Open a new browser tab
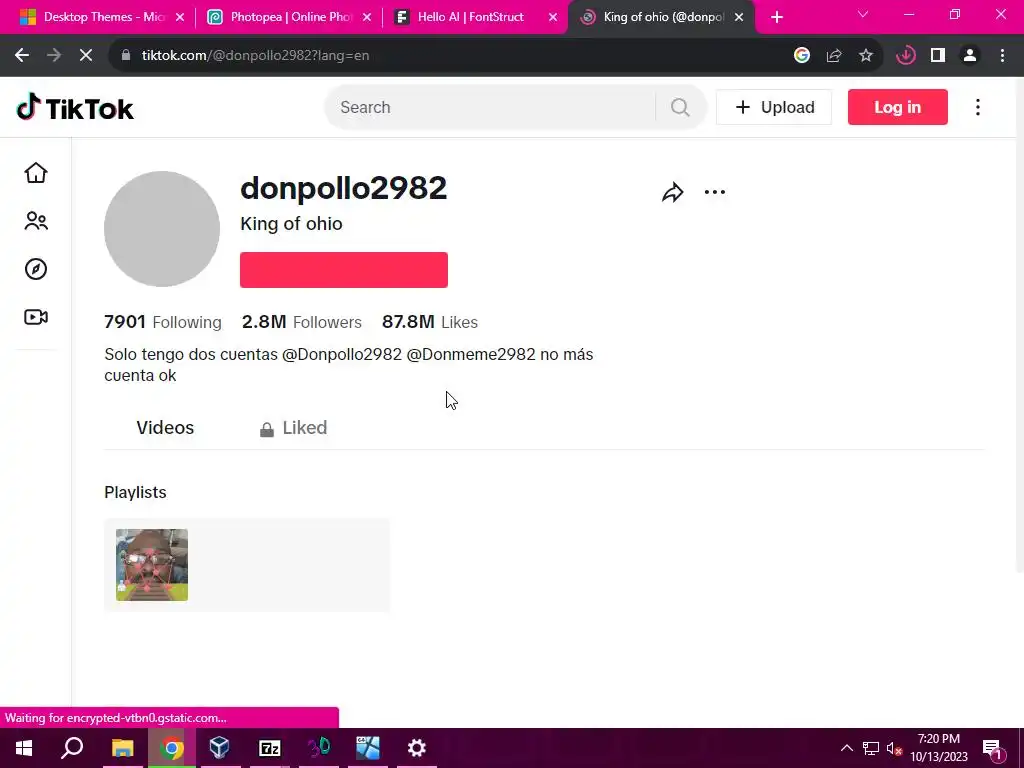This screenshot has height=768, width=1024. pos(776,17)
